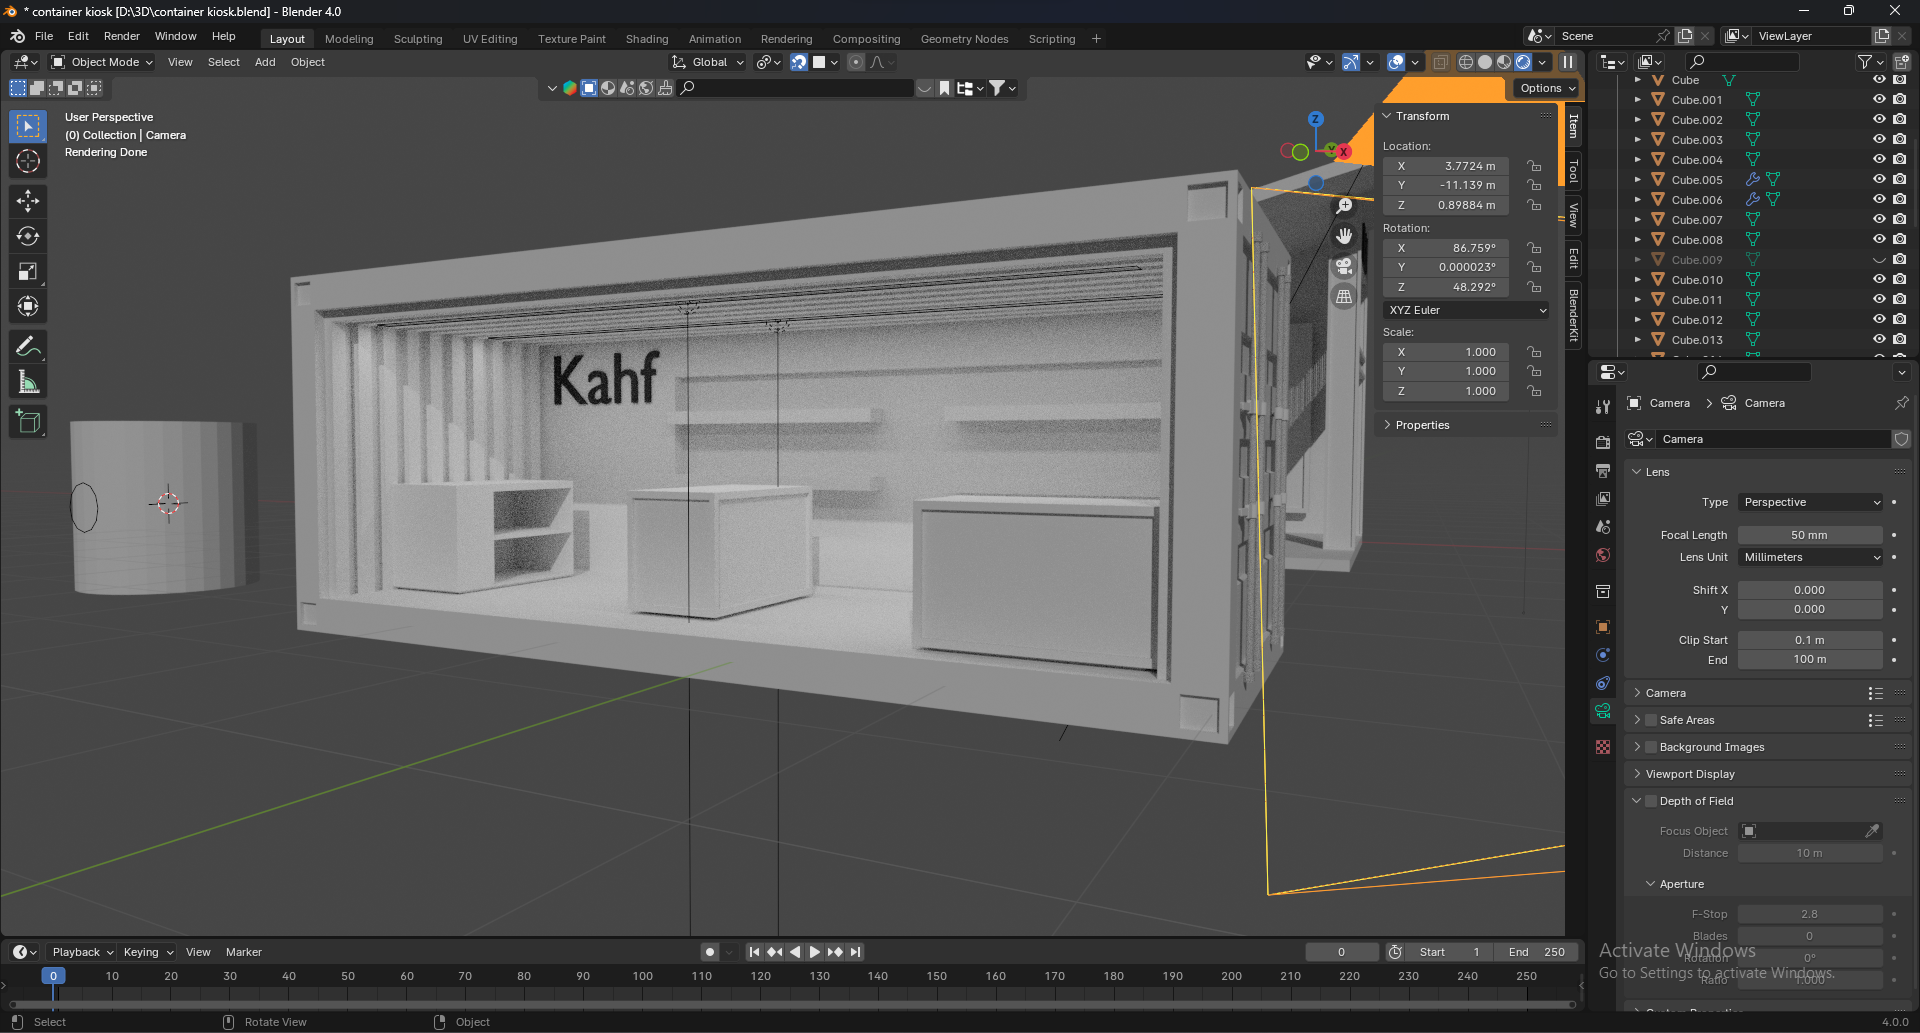This screenshot has height=1033, width=1920.
Task: Click the viewport zoom magnifier gizmo
Action: coord(1345,206)
